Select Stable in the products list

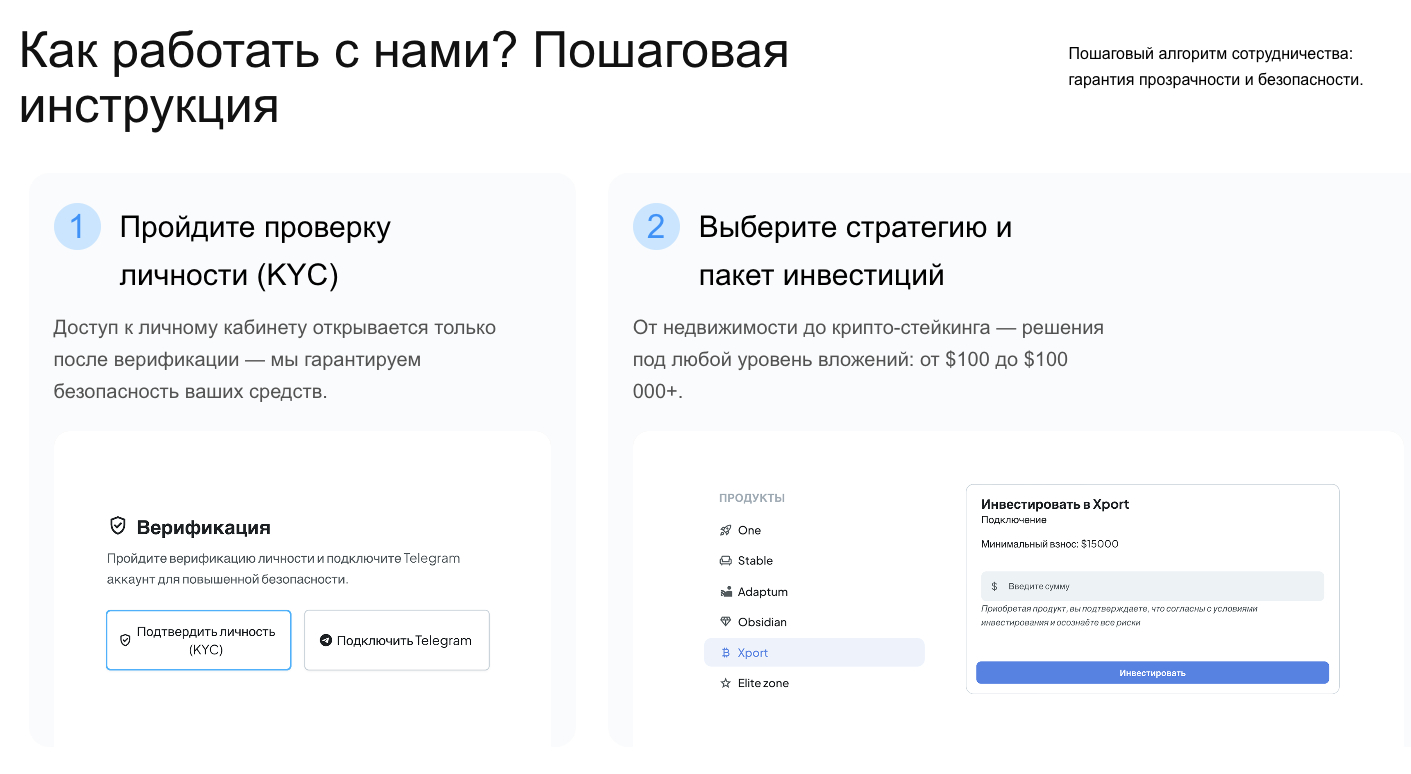click(x=755, y=561)
